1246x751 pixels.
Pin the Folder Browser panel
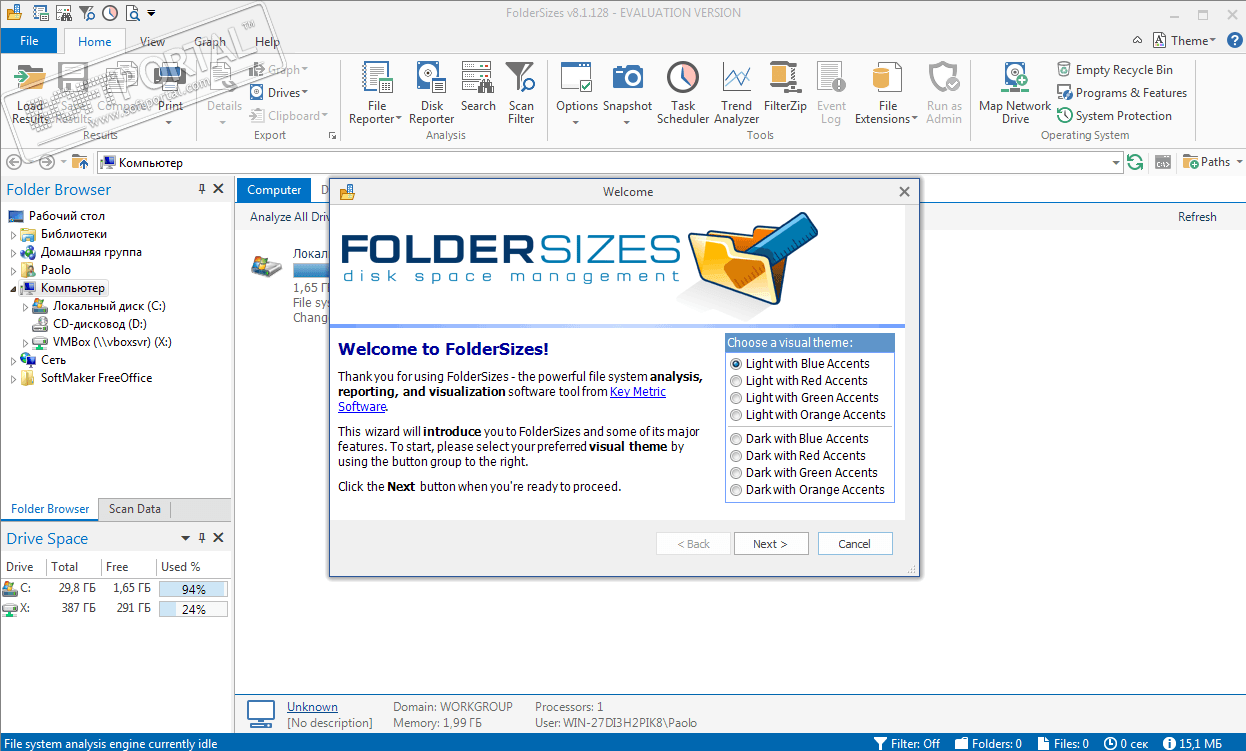pos(202,189)
